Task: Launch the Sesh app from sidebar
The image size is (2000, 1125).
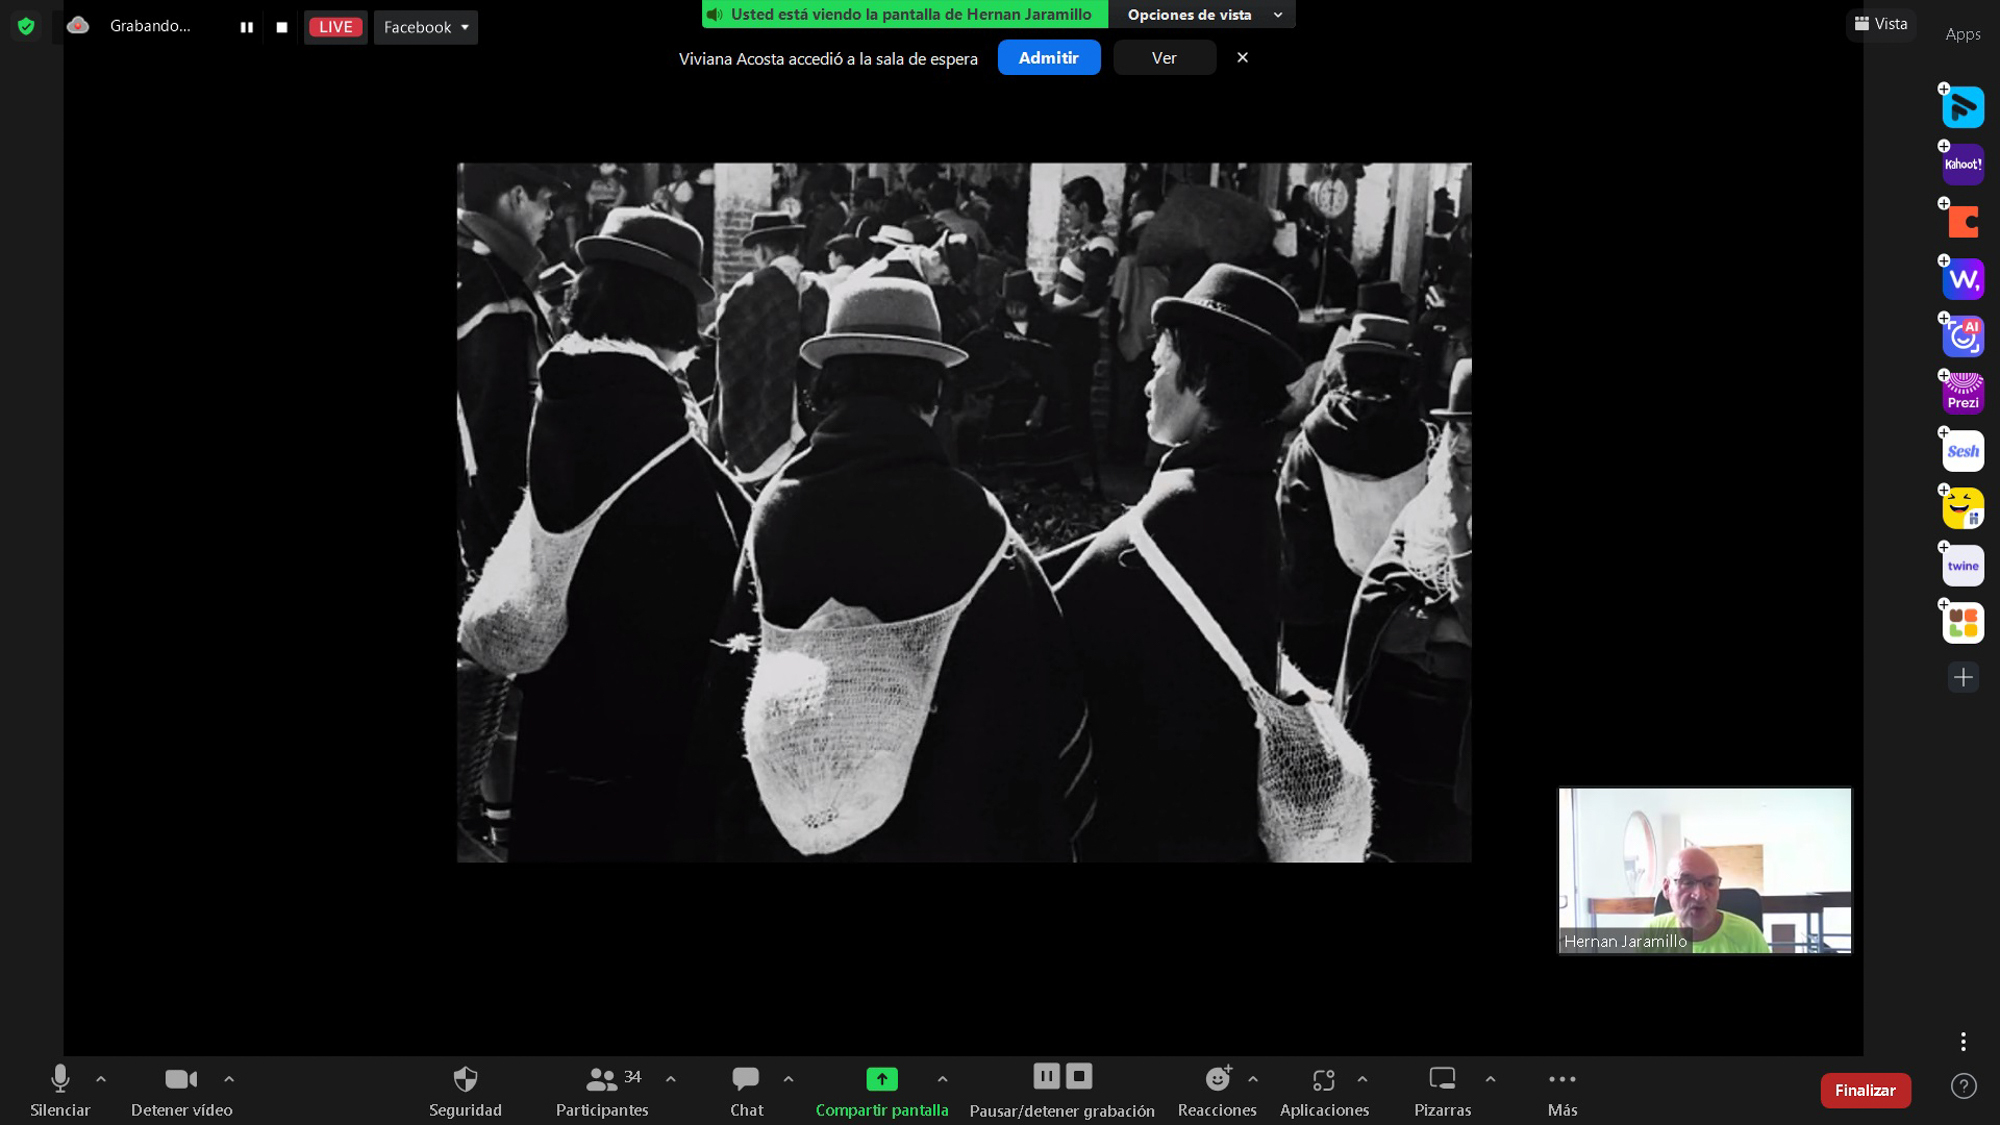Action: pyautogui.click(x=1962, y=451)
